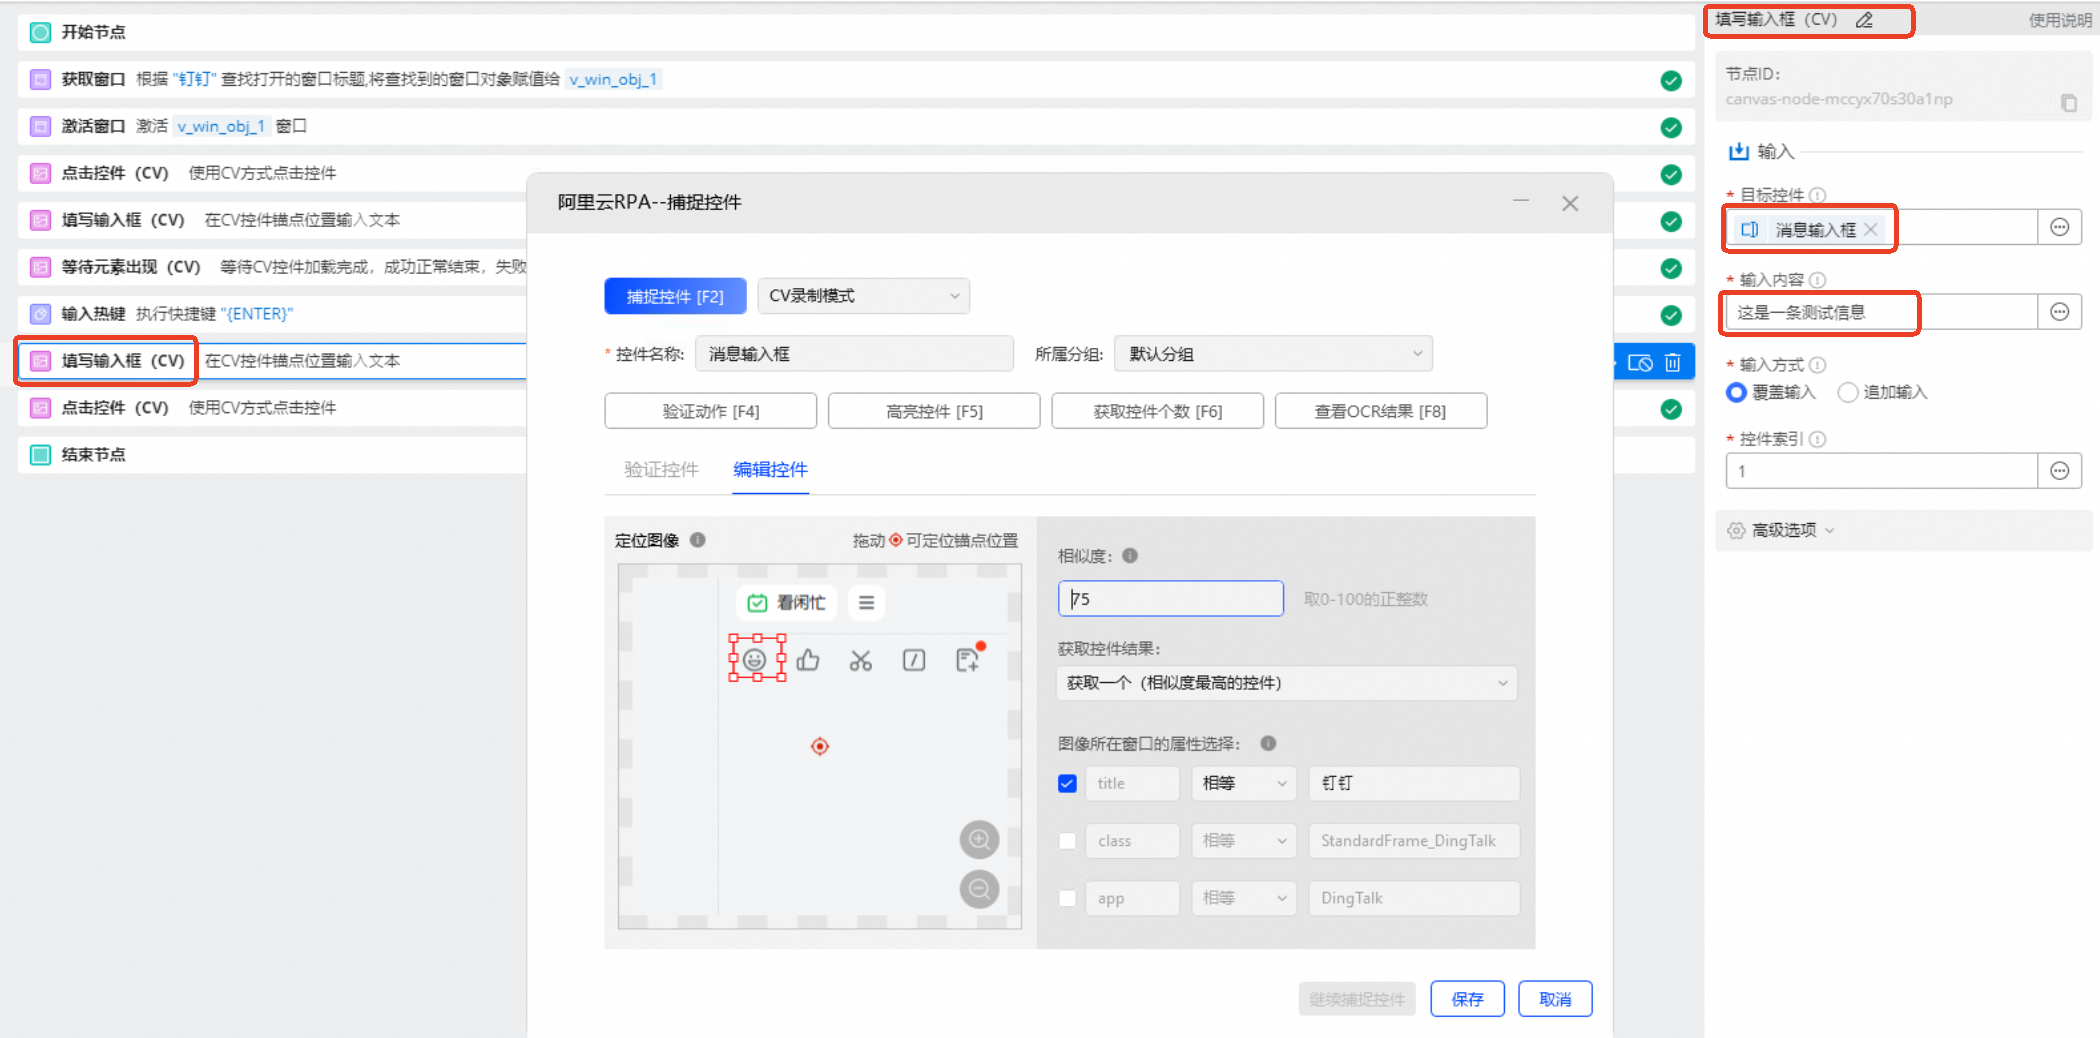2100x1038 pixels.
Task: Zoom out on the locating image
Action: coord(980,888)
